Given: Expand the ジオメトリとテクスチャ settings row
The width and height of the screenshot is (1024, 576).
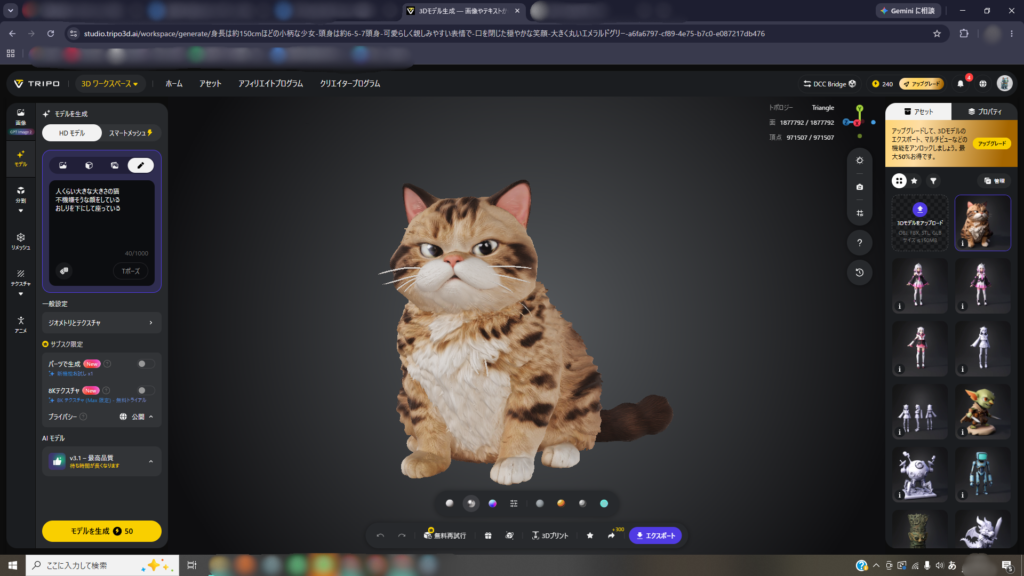Looking at the screenshot, I should click(x=101, y=323).
